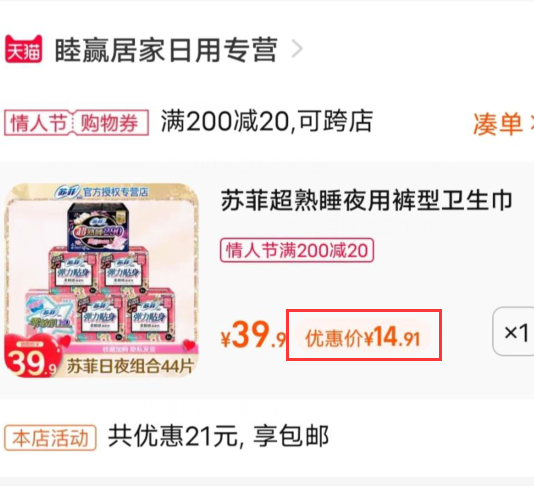Image resolution: width=534 pixels, height=486 pixels.
Task: Tap the 优惠价¥14.91 discount price label
Action: [363, 338]
